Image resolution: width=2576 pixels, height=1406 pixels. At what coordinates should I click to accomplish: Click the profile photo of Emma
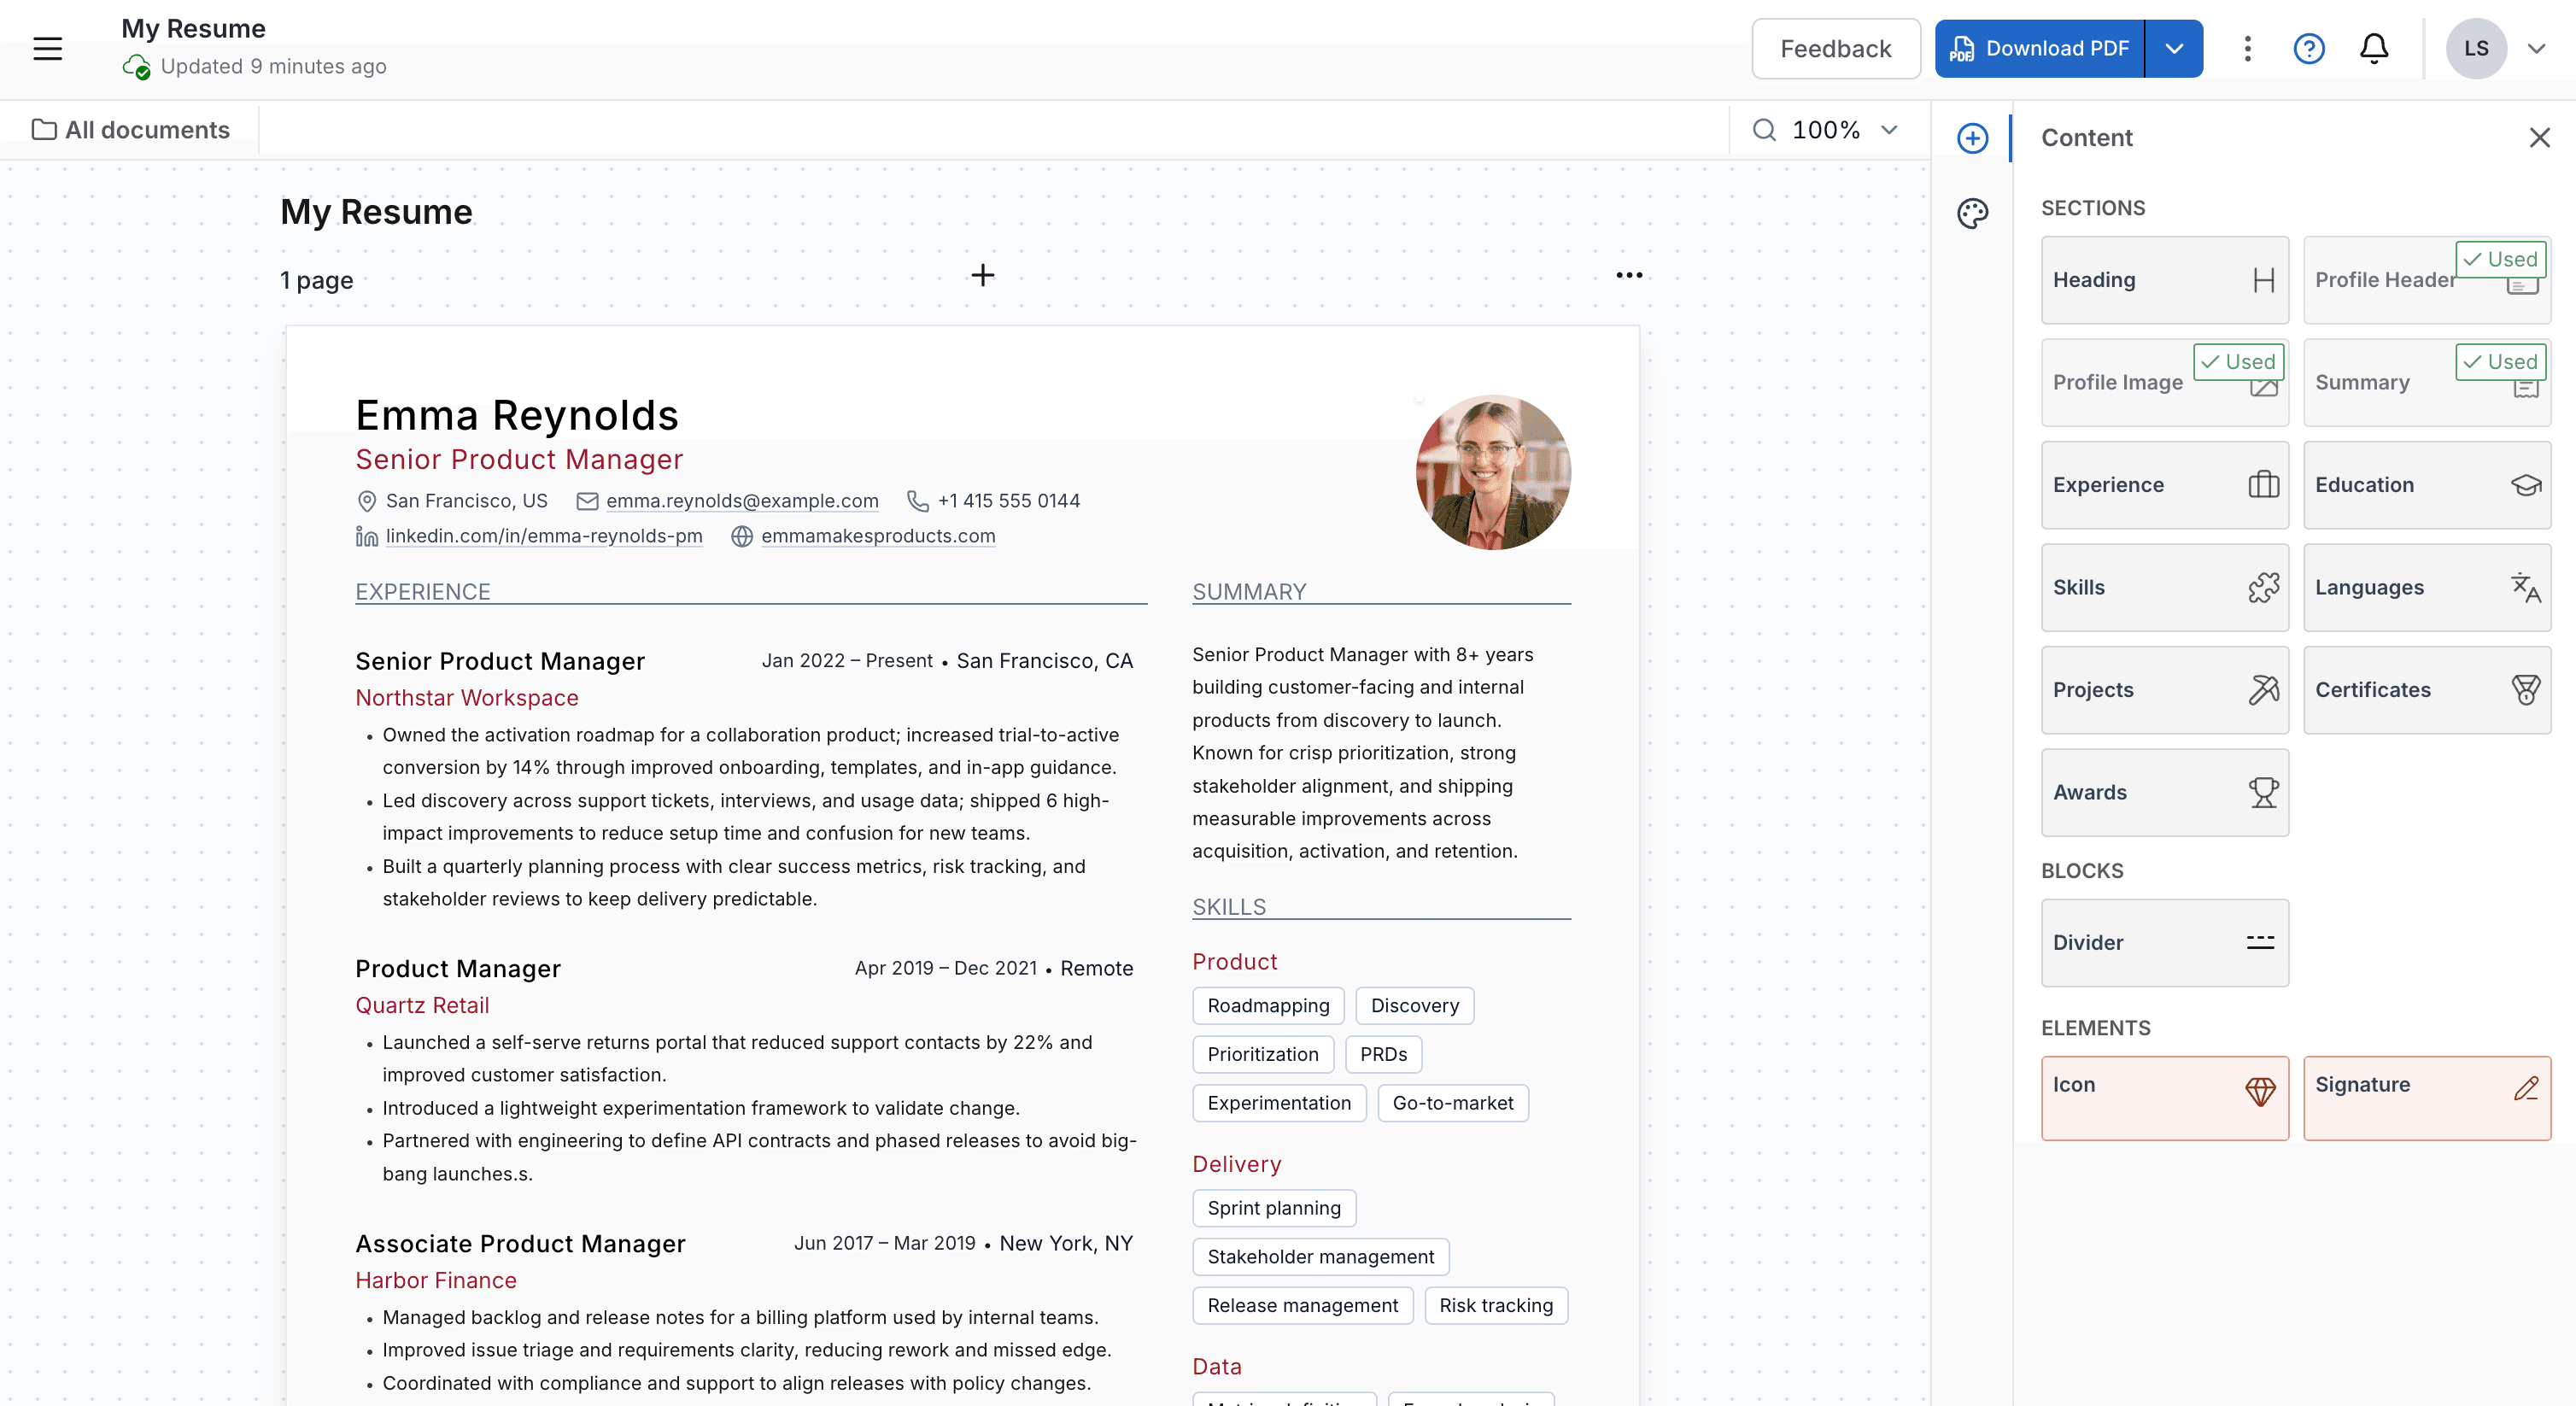tap(1492, 472)
